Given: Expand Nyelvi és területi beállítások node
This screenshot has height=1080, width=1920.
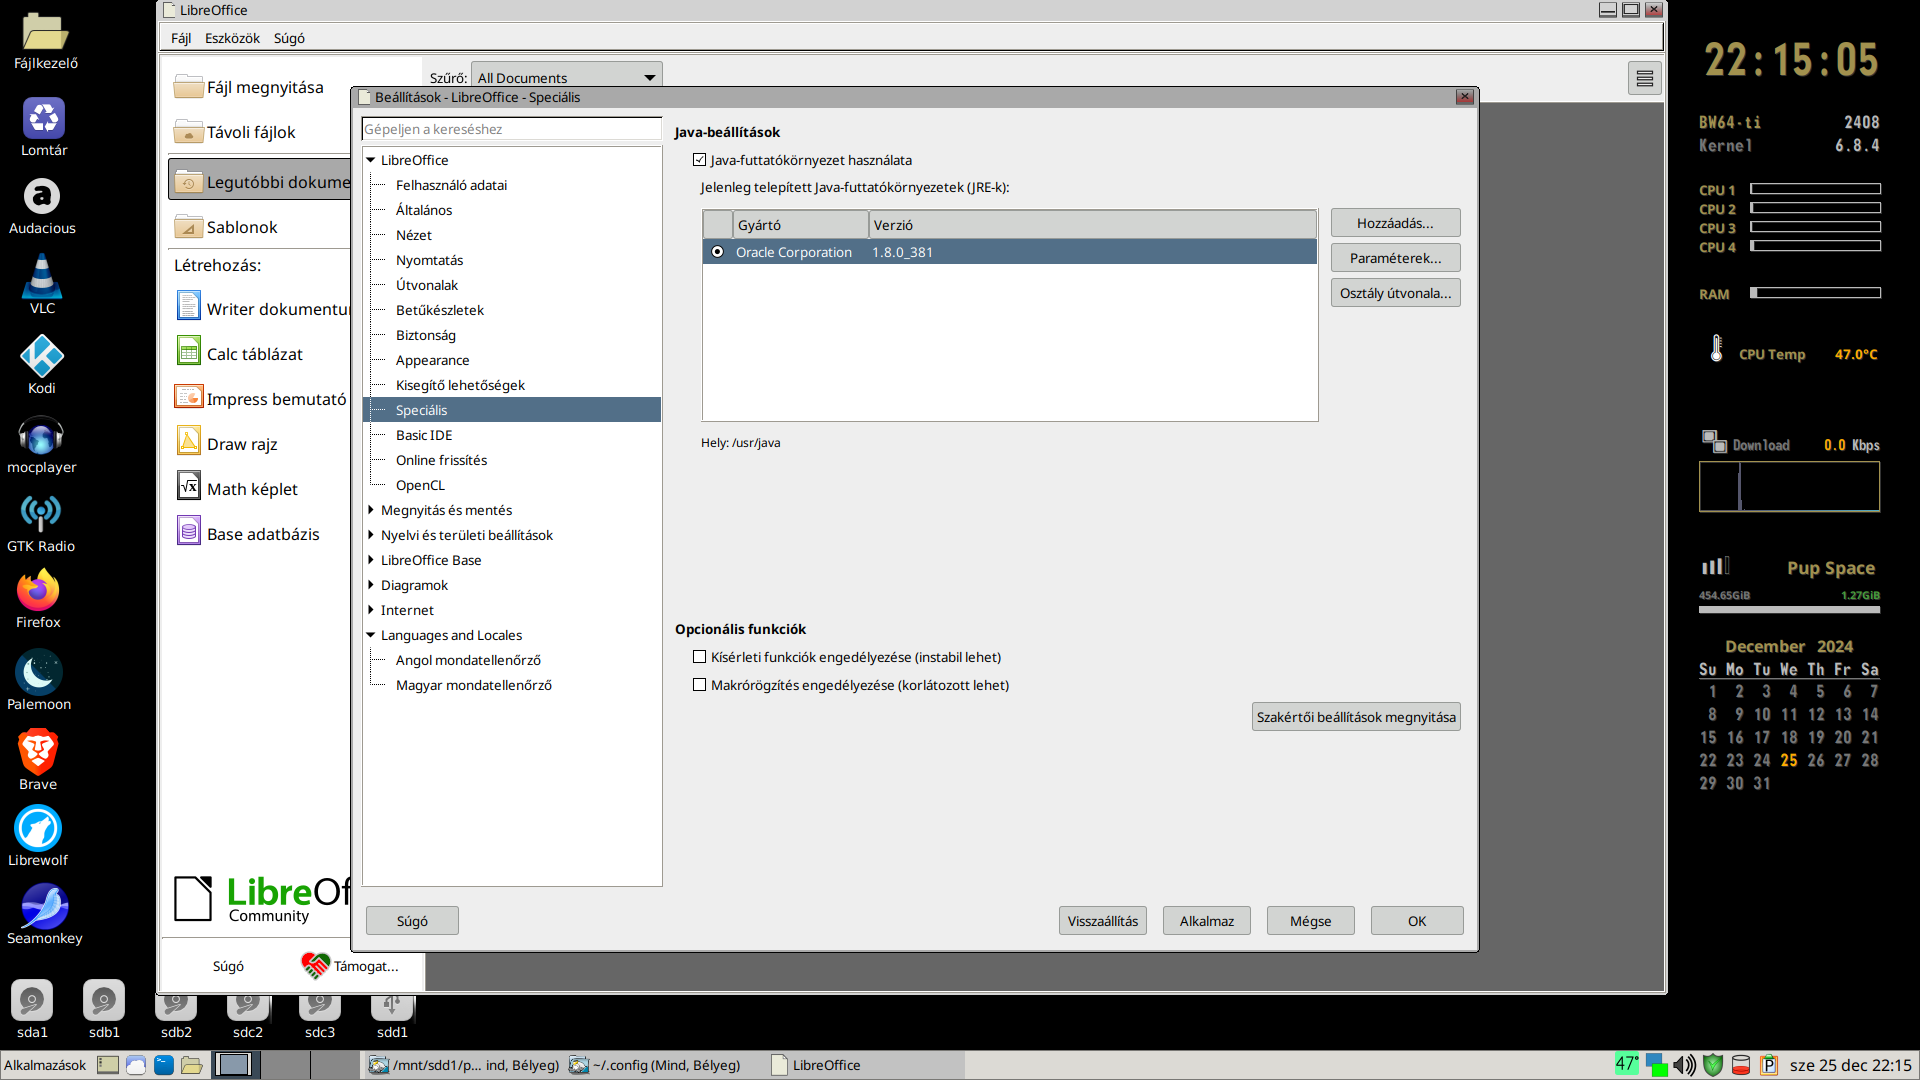Looking at the screenshot, I should click(x=371, y=535).
